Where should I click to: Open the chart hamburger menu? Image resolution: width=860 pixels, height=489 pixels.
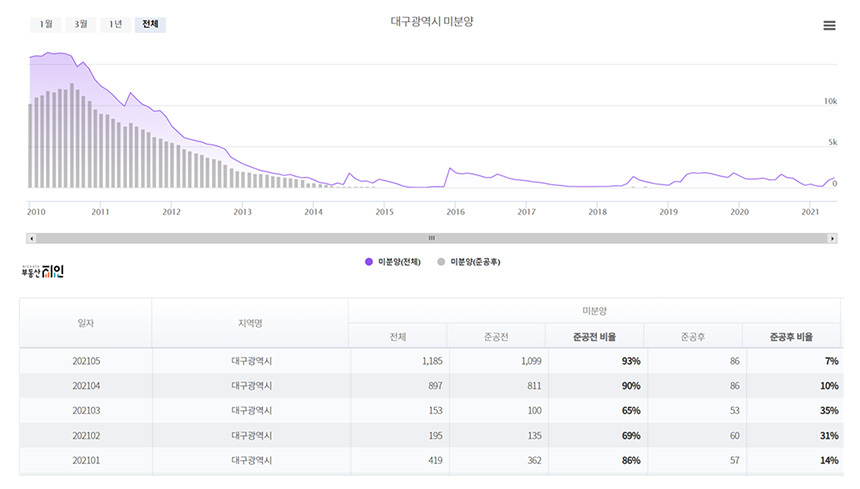829,26
